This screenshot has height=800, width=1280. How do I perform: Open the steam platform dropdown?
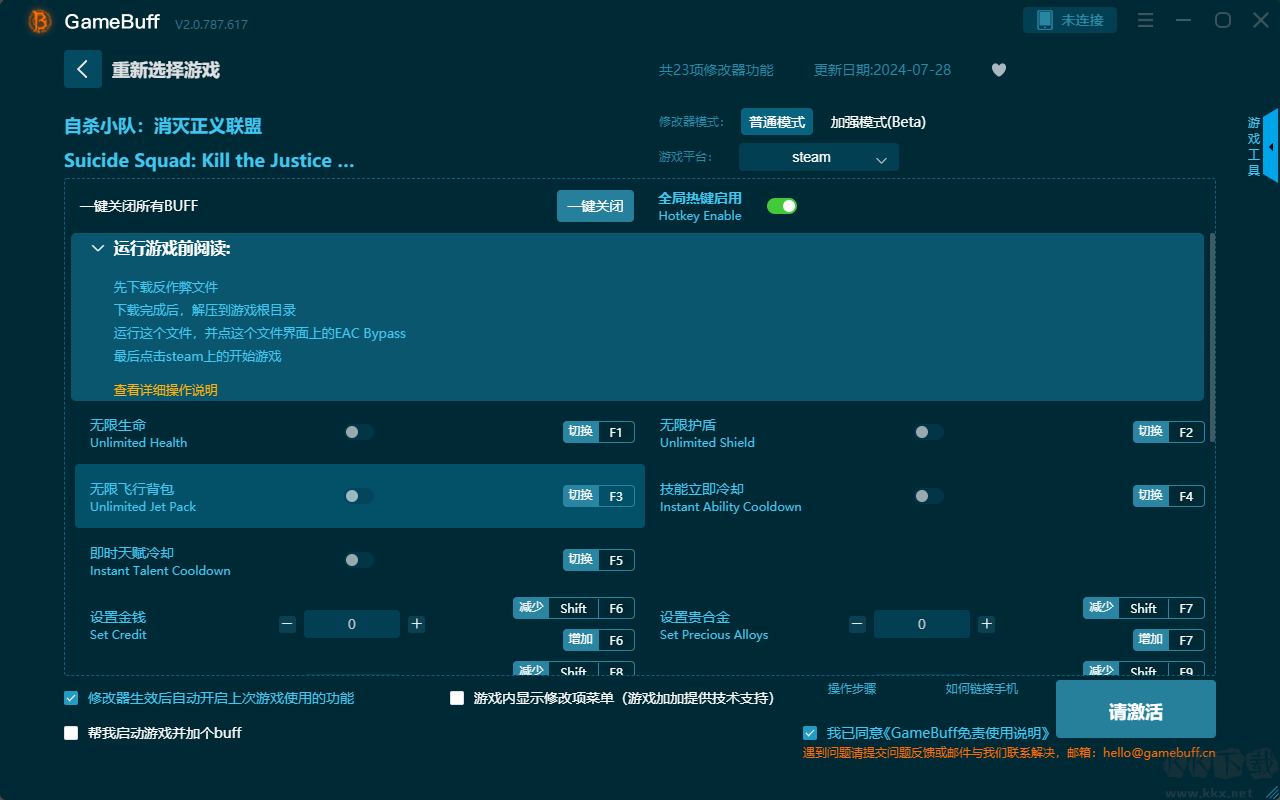click(819, 157)
